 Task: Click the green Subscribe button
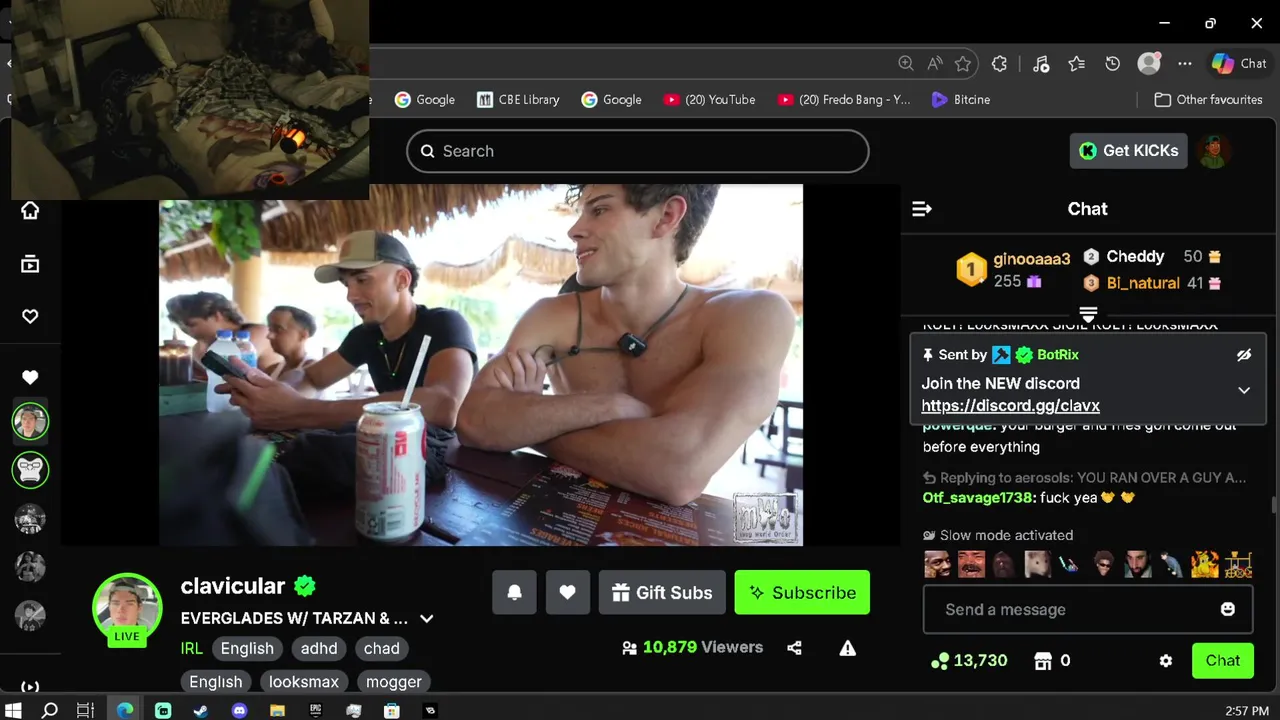[802, 592]
